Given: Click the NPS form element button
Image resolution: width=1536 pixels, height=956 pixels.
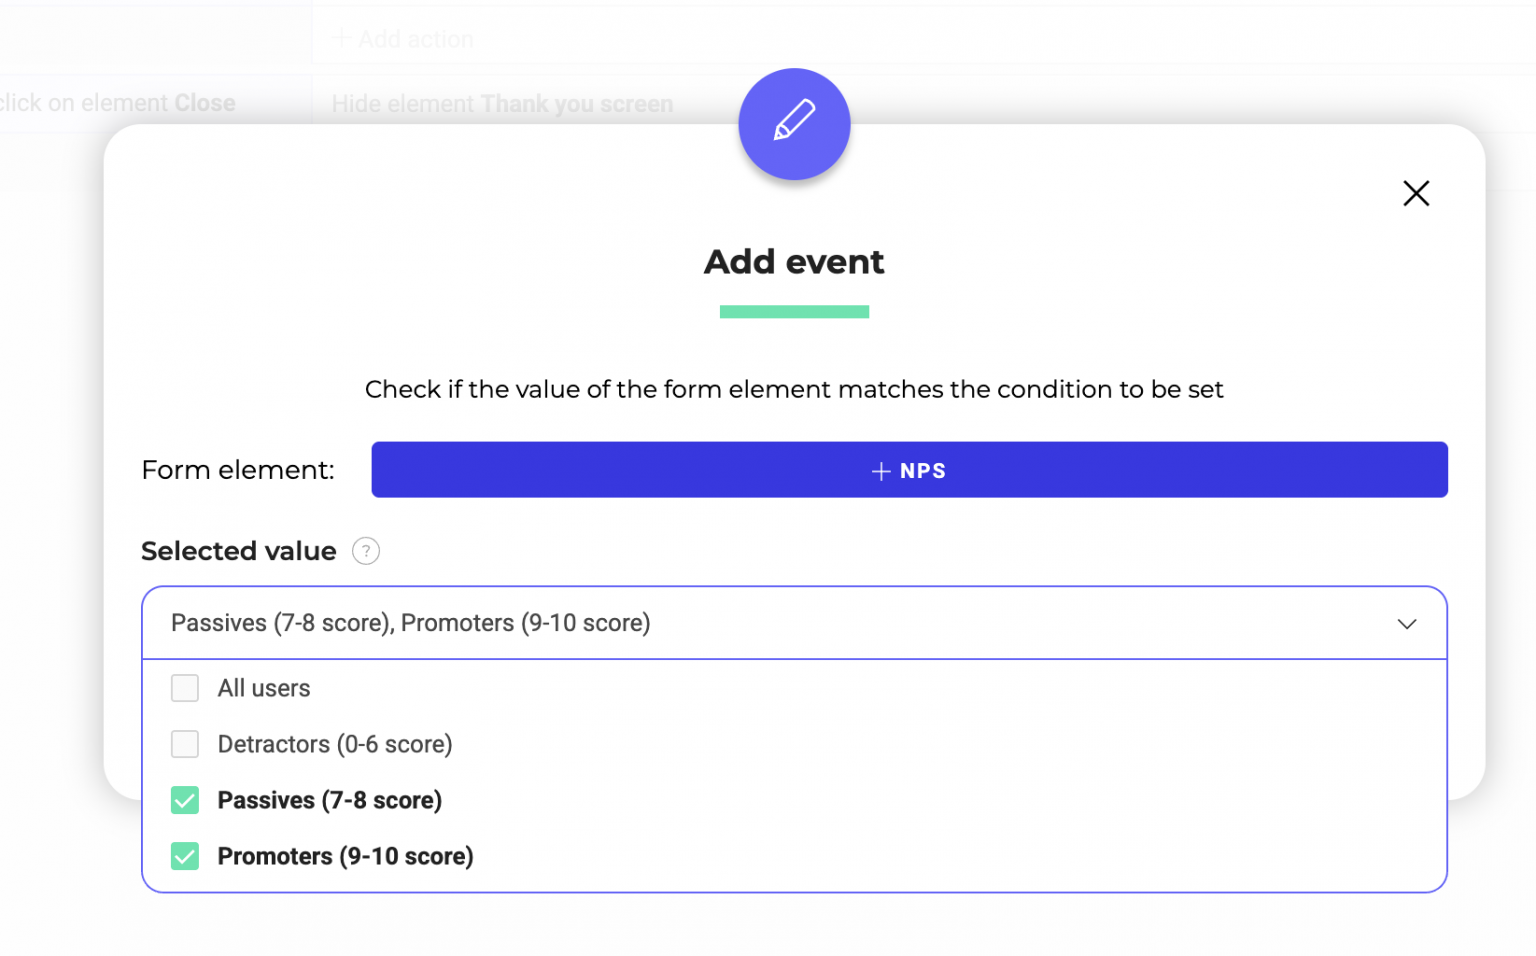Looking at the screenshot, I should tap(908, 470).
